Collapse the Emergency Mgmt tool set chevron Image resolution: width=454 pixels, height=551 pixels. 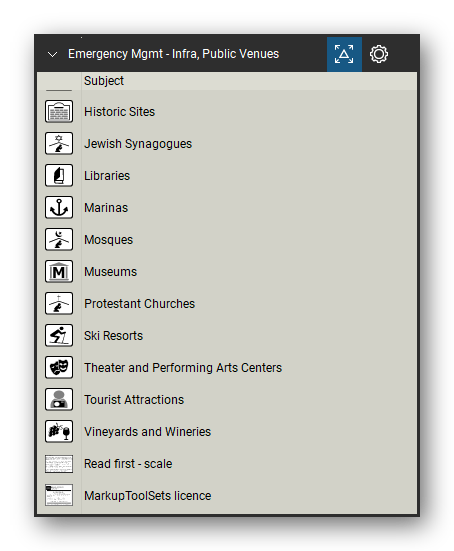click(x=53, y=54)
